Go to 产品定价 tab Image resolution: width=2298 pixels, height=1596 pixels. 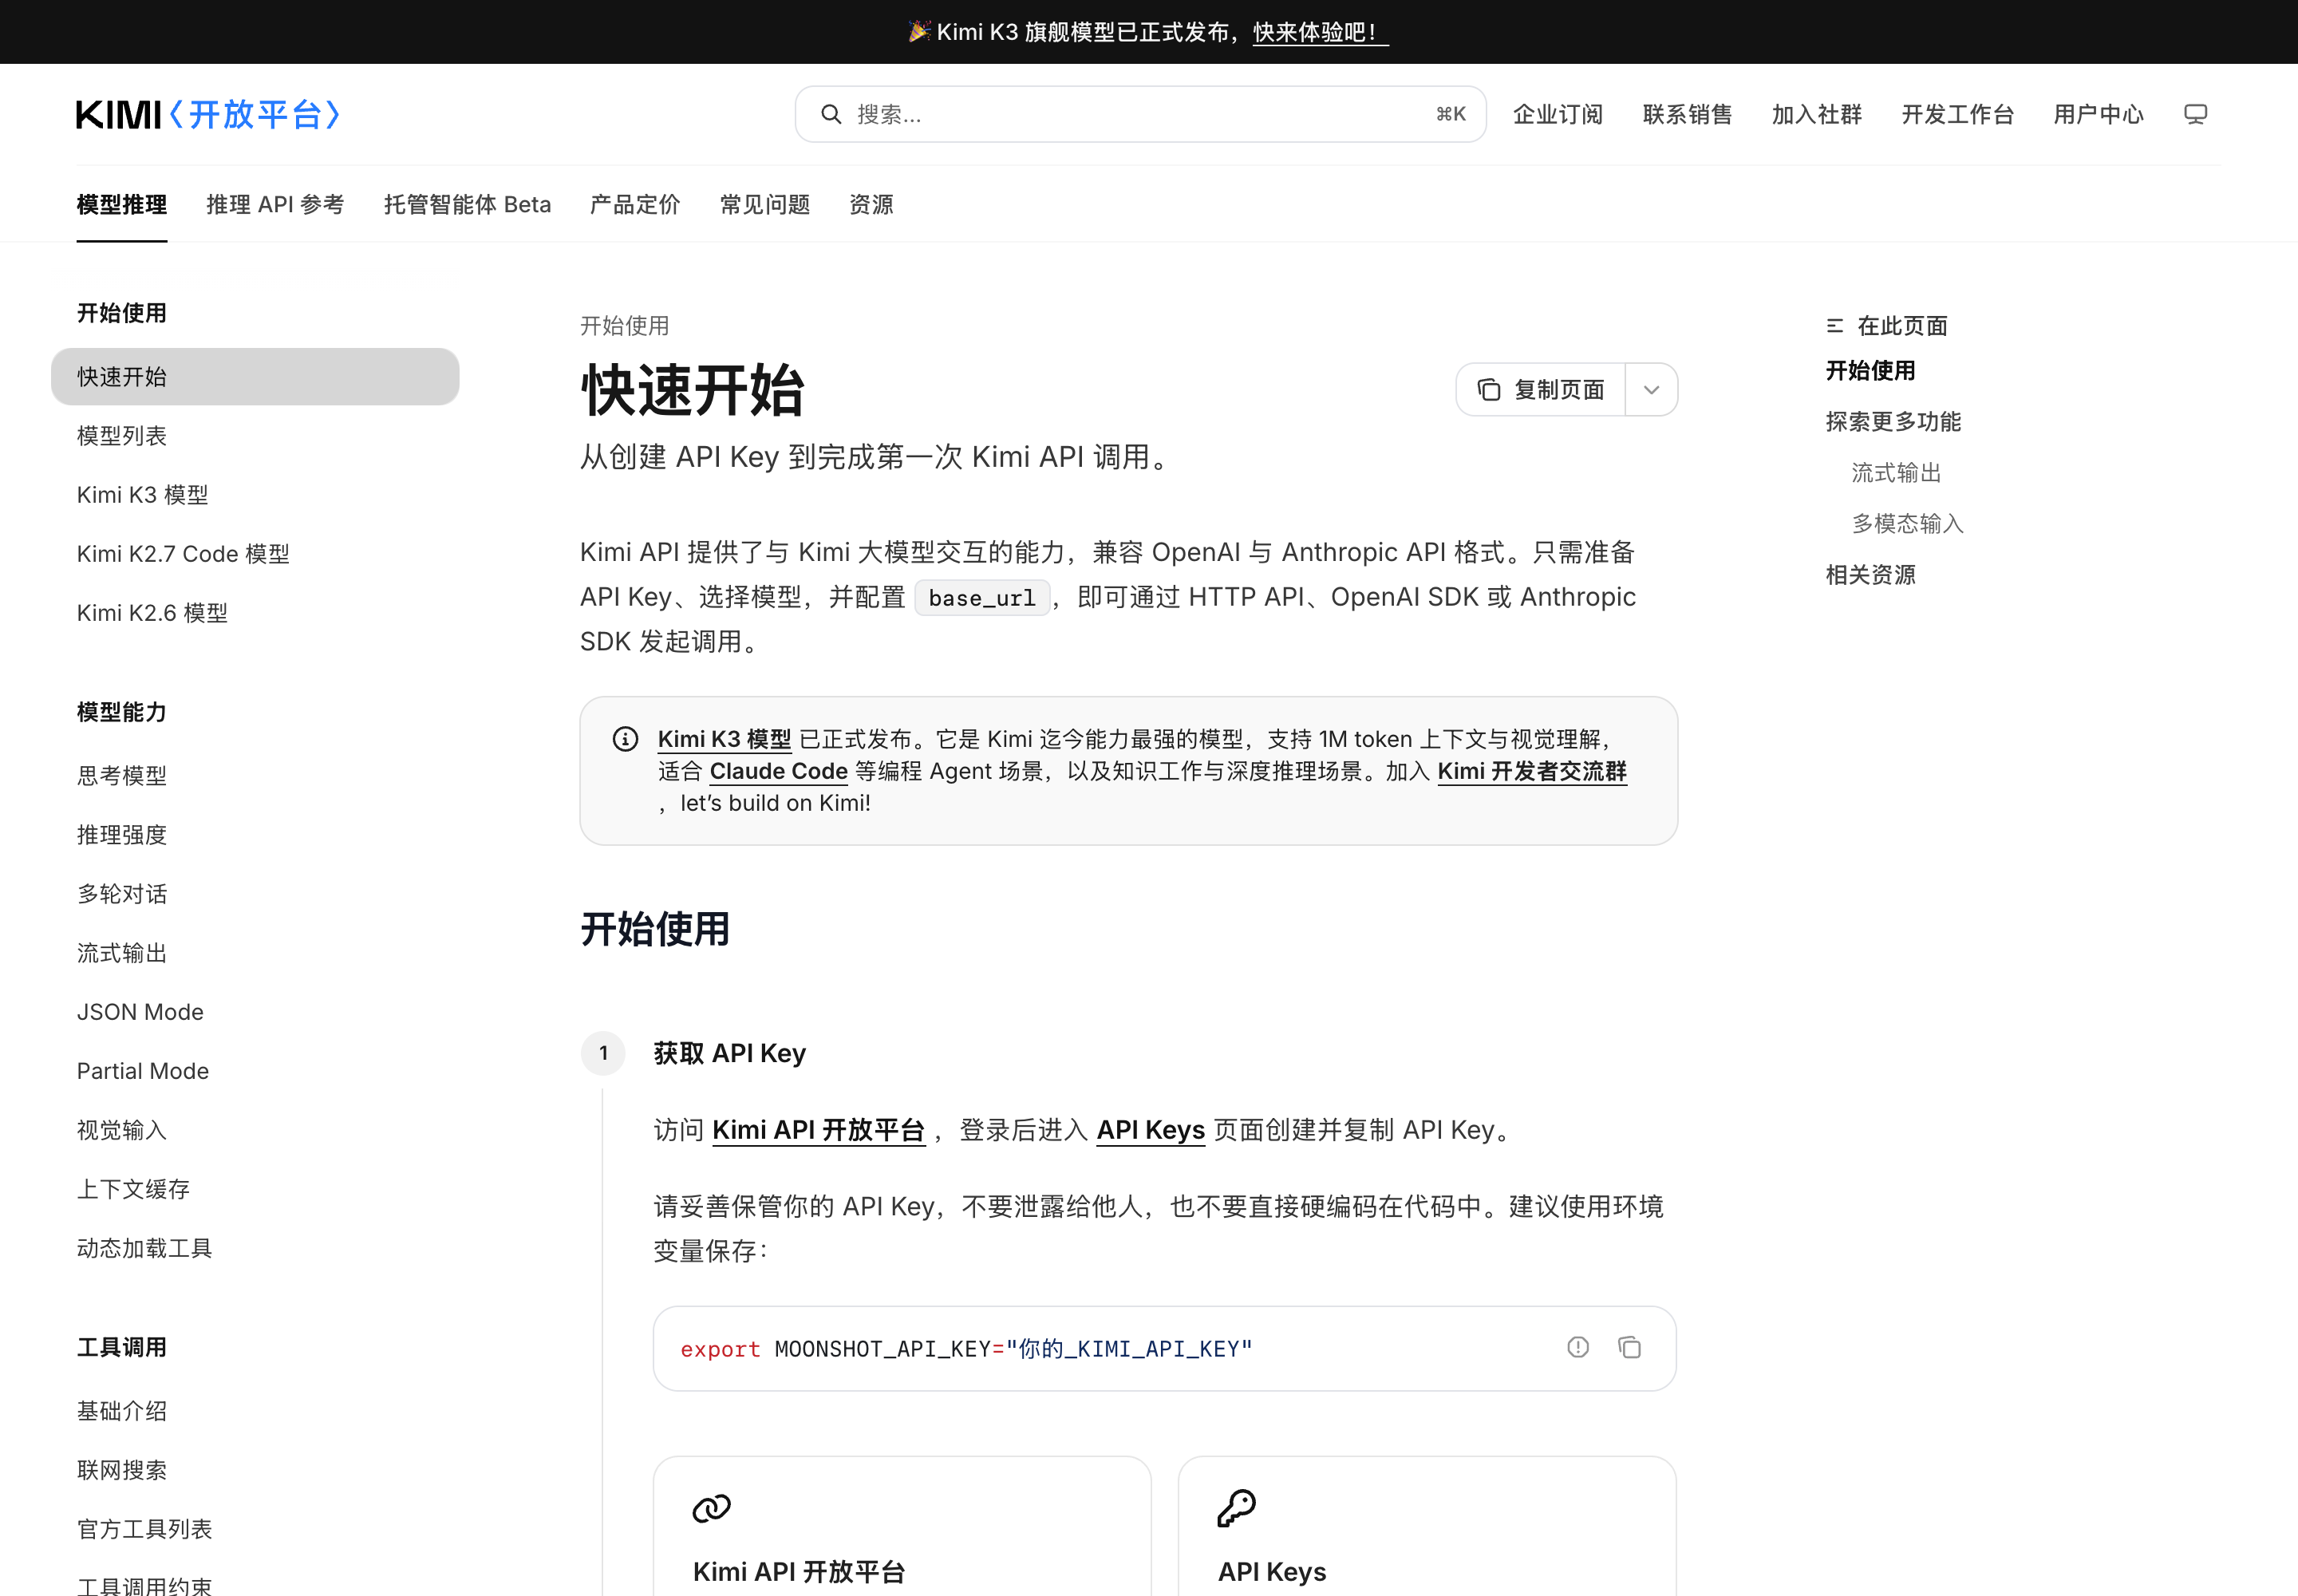tap(635, 204)
